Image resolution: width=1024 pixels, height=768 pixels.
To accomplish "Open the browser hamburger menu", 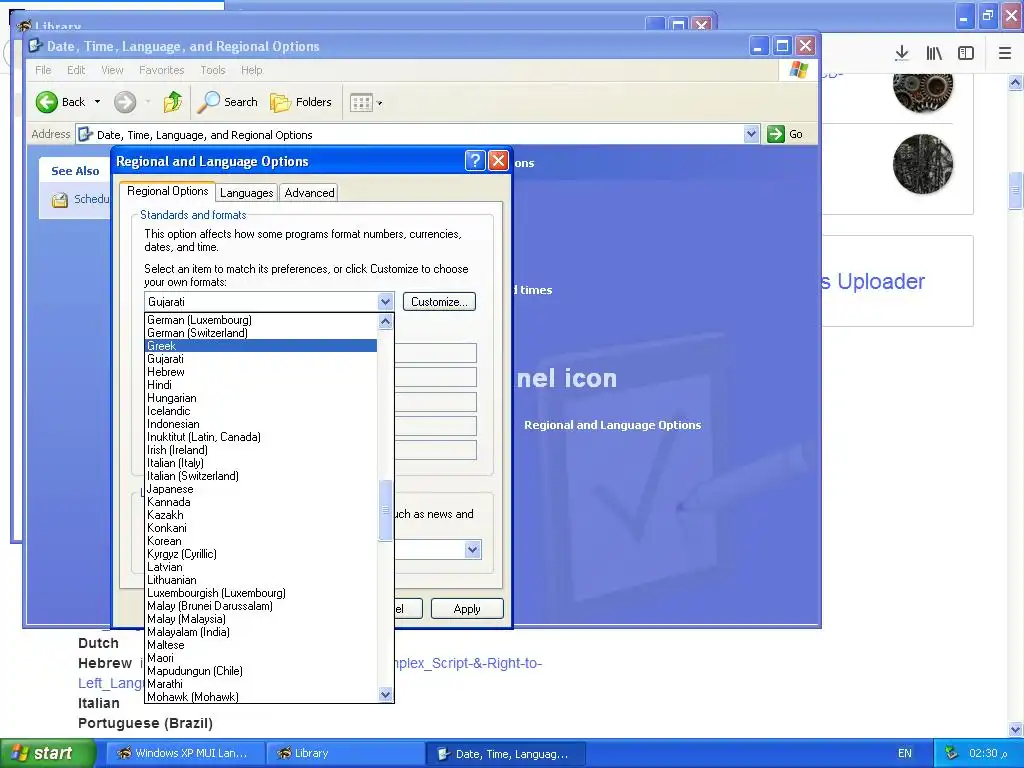I will (1005, 53).
